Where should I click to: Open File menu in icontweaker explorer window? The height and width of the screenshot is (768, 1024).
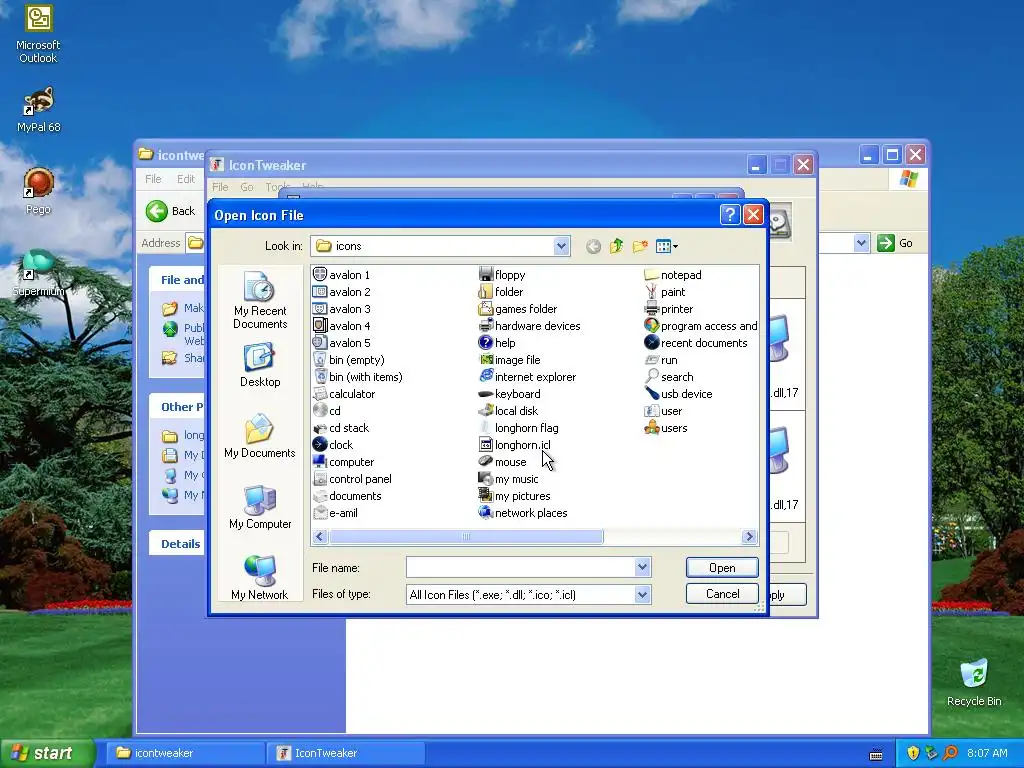153,179
